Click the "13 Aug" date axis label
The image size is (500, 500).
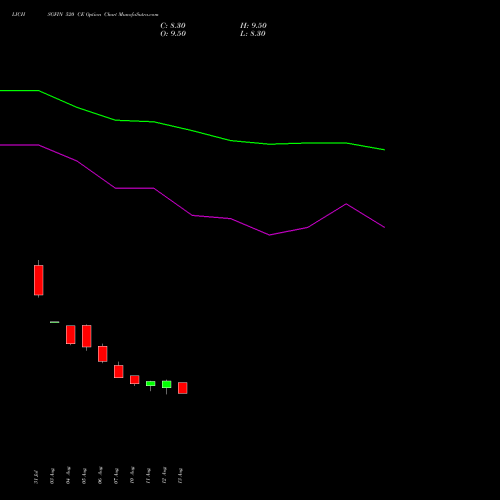pos(180,476)
